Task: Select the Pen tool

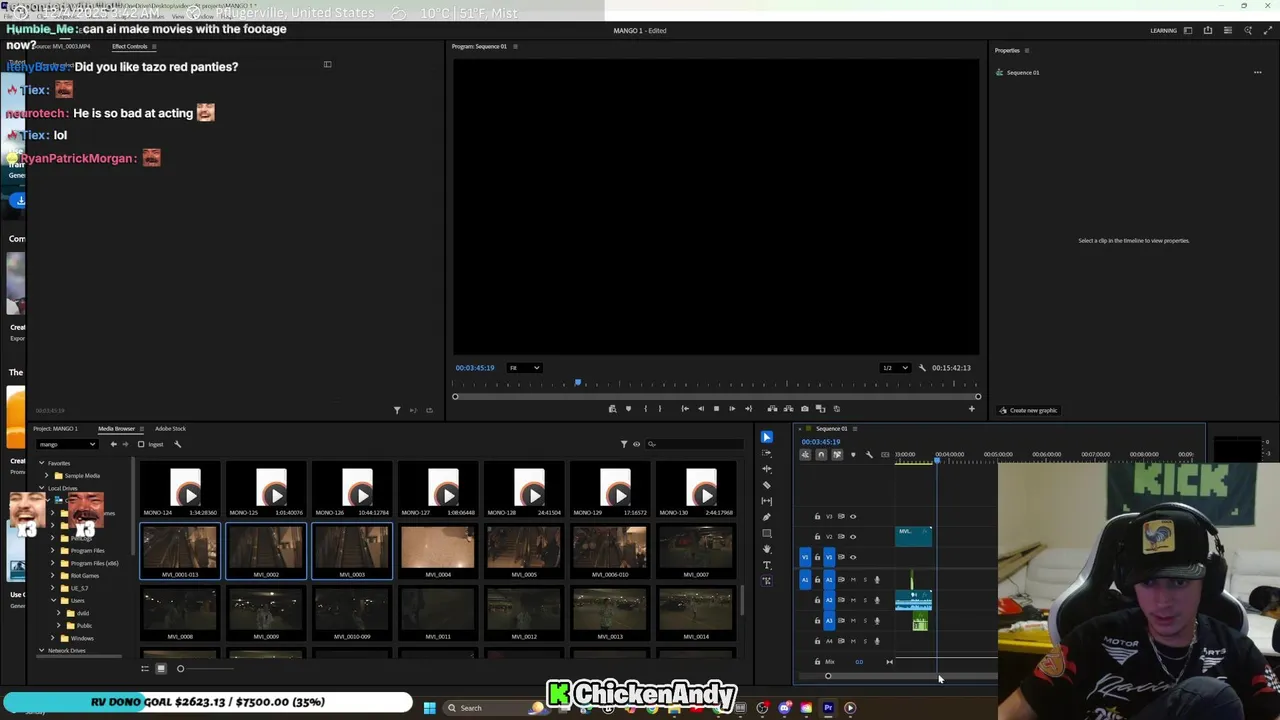Action: tap(767, 517)
